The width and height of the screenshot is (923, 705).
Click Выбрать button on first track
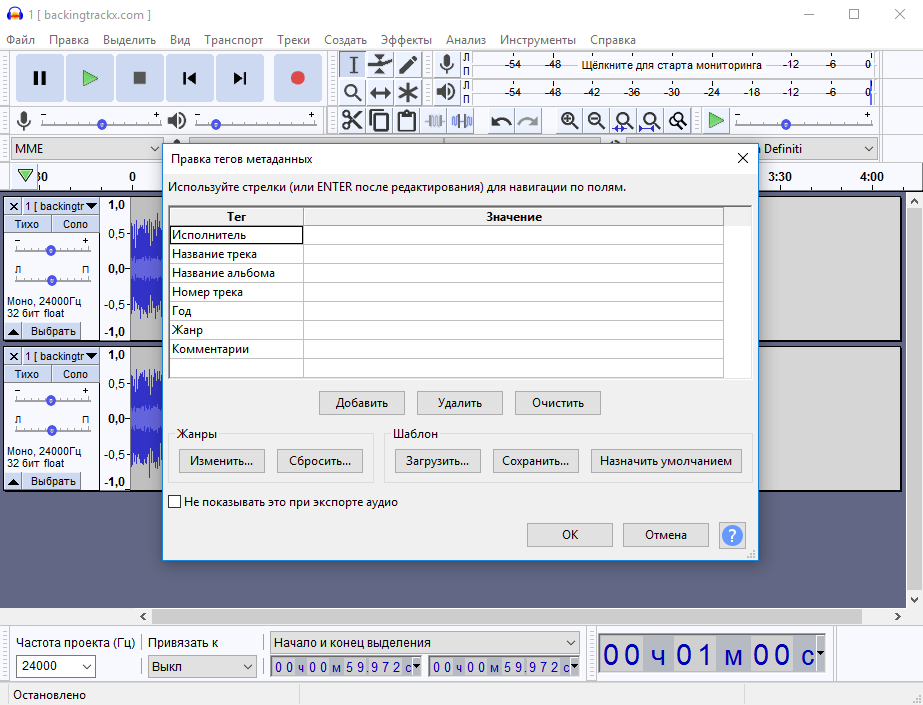coord(53,331)
